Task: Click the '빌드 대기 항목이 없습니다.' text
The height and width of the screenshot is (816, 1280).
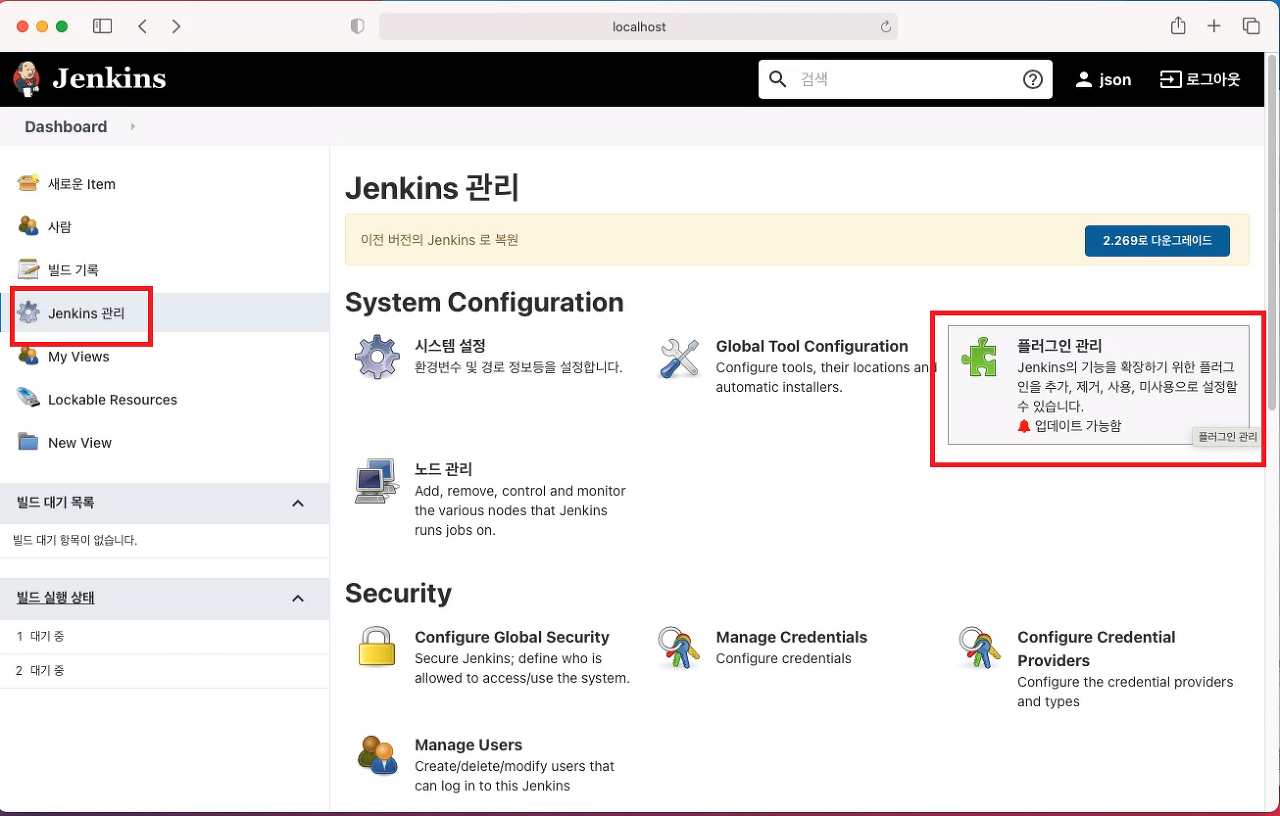Action: [75, 540]
